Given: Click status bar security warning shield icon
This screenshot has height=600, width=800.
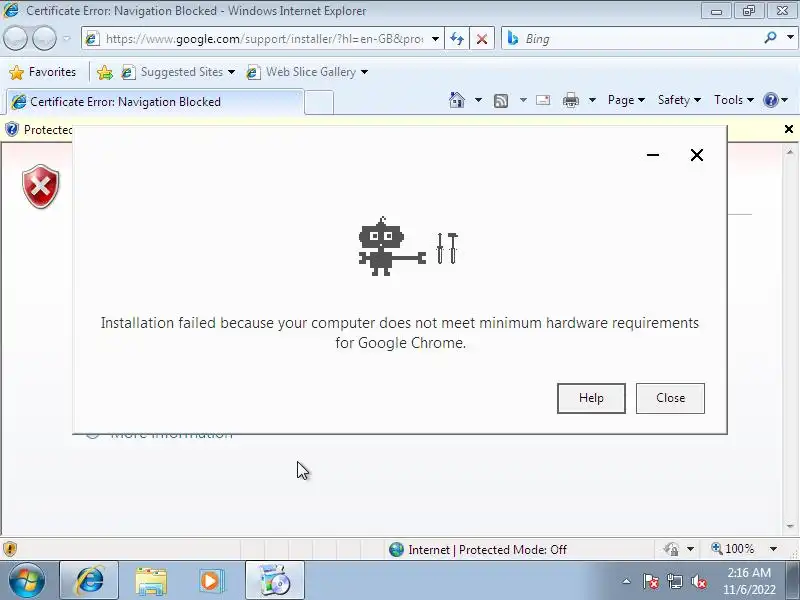Looking at the screenshot, I should 10,549.
